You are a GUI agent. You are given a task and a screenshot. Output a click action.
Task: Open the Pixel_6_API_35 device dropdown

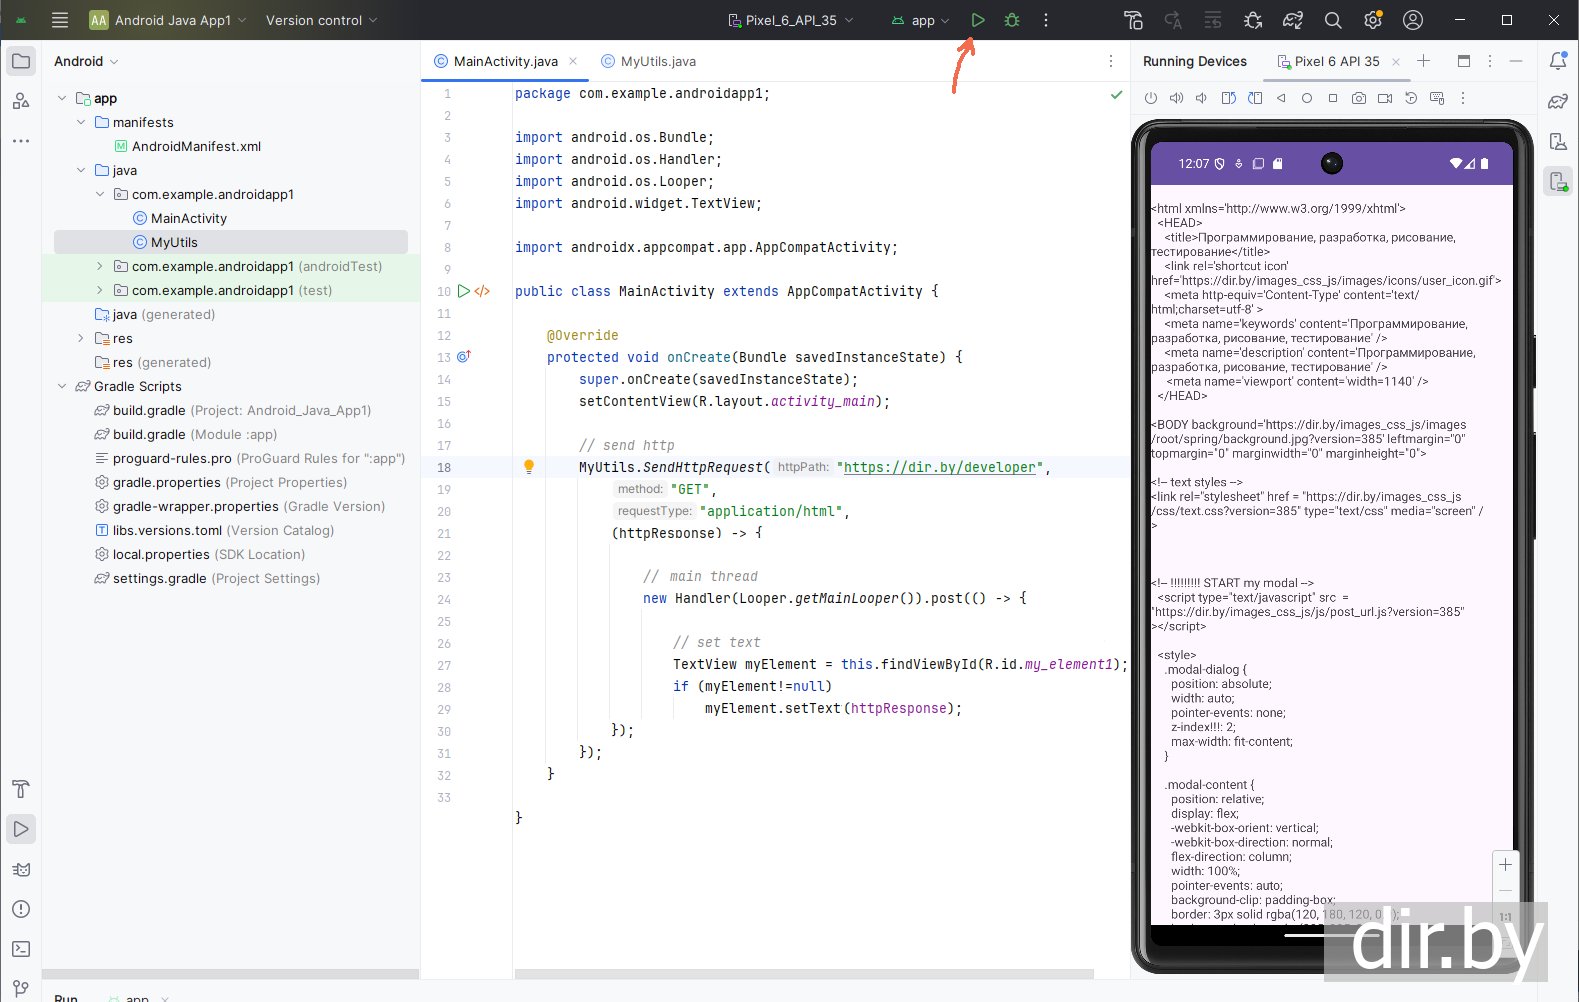point(791,20)
